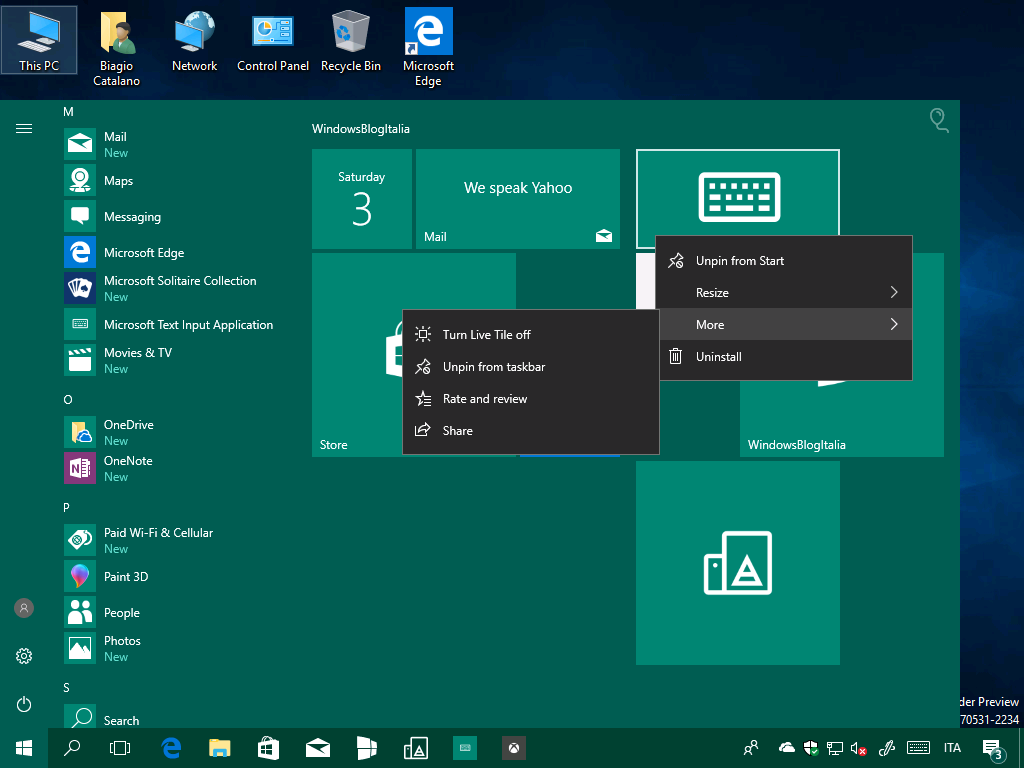The height and width of the screenshot is (768, 1024).
Task: Open the Xbox app on the taskbar
Action: point(514,748)
